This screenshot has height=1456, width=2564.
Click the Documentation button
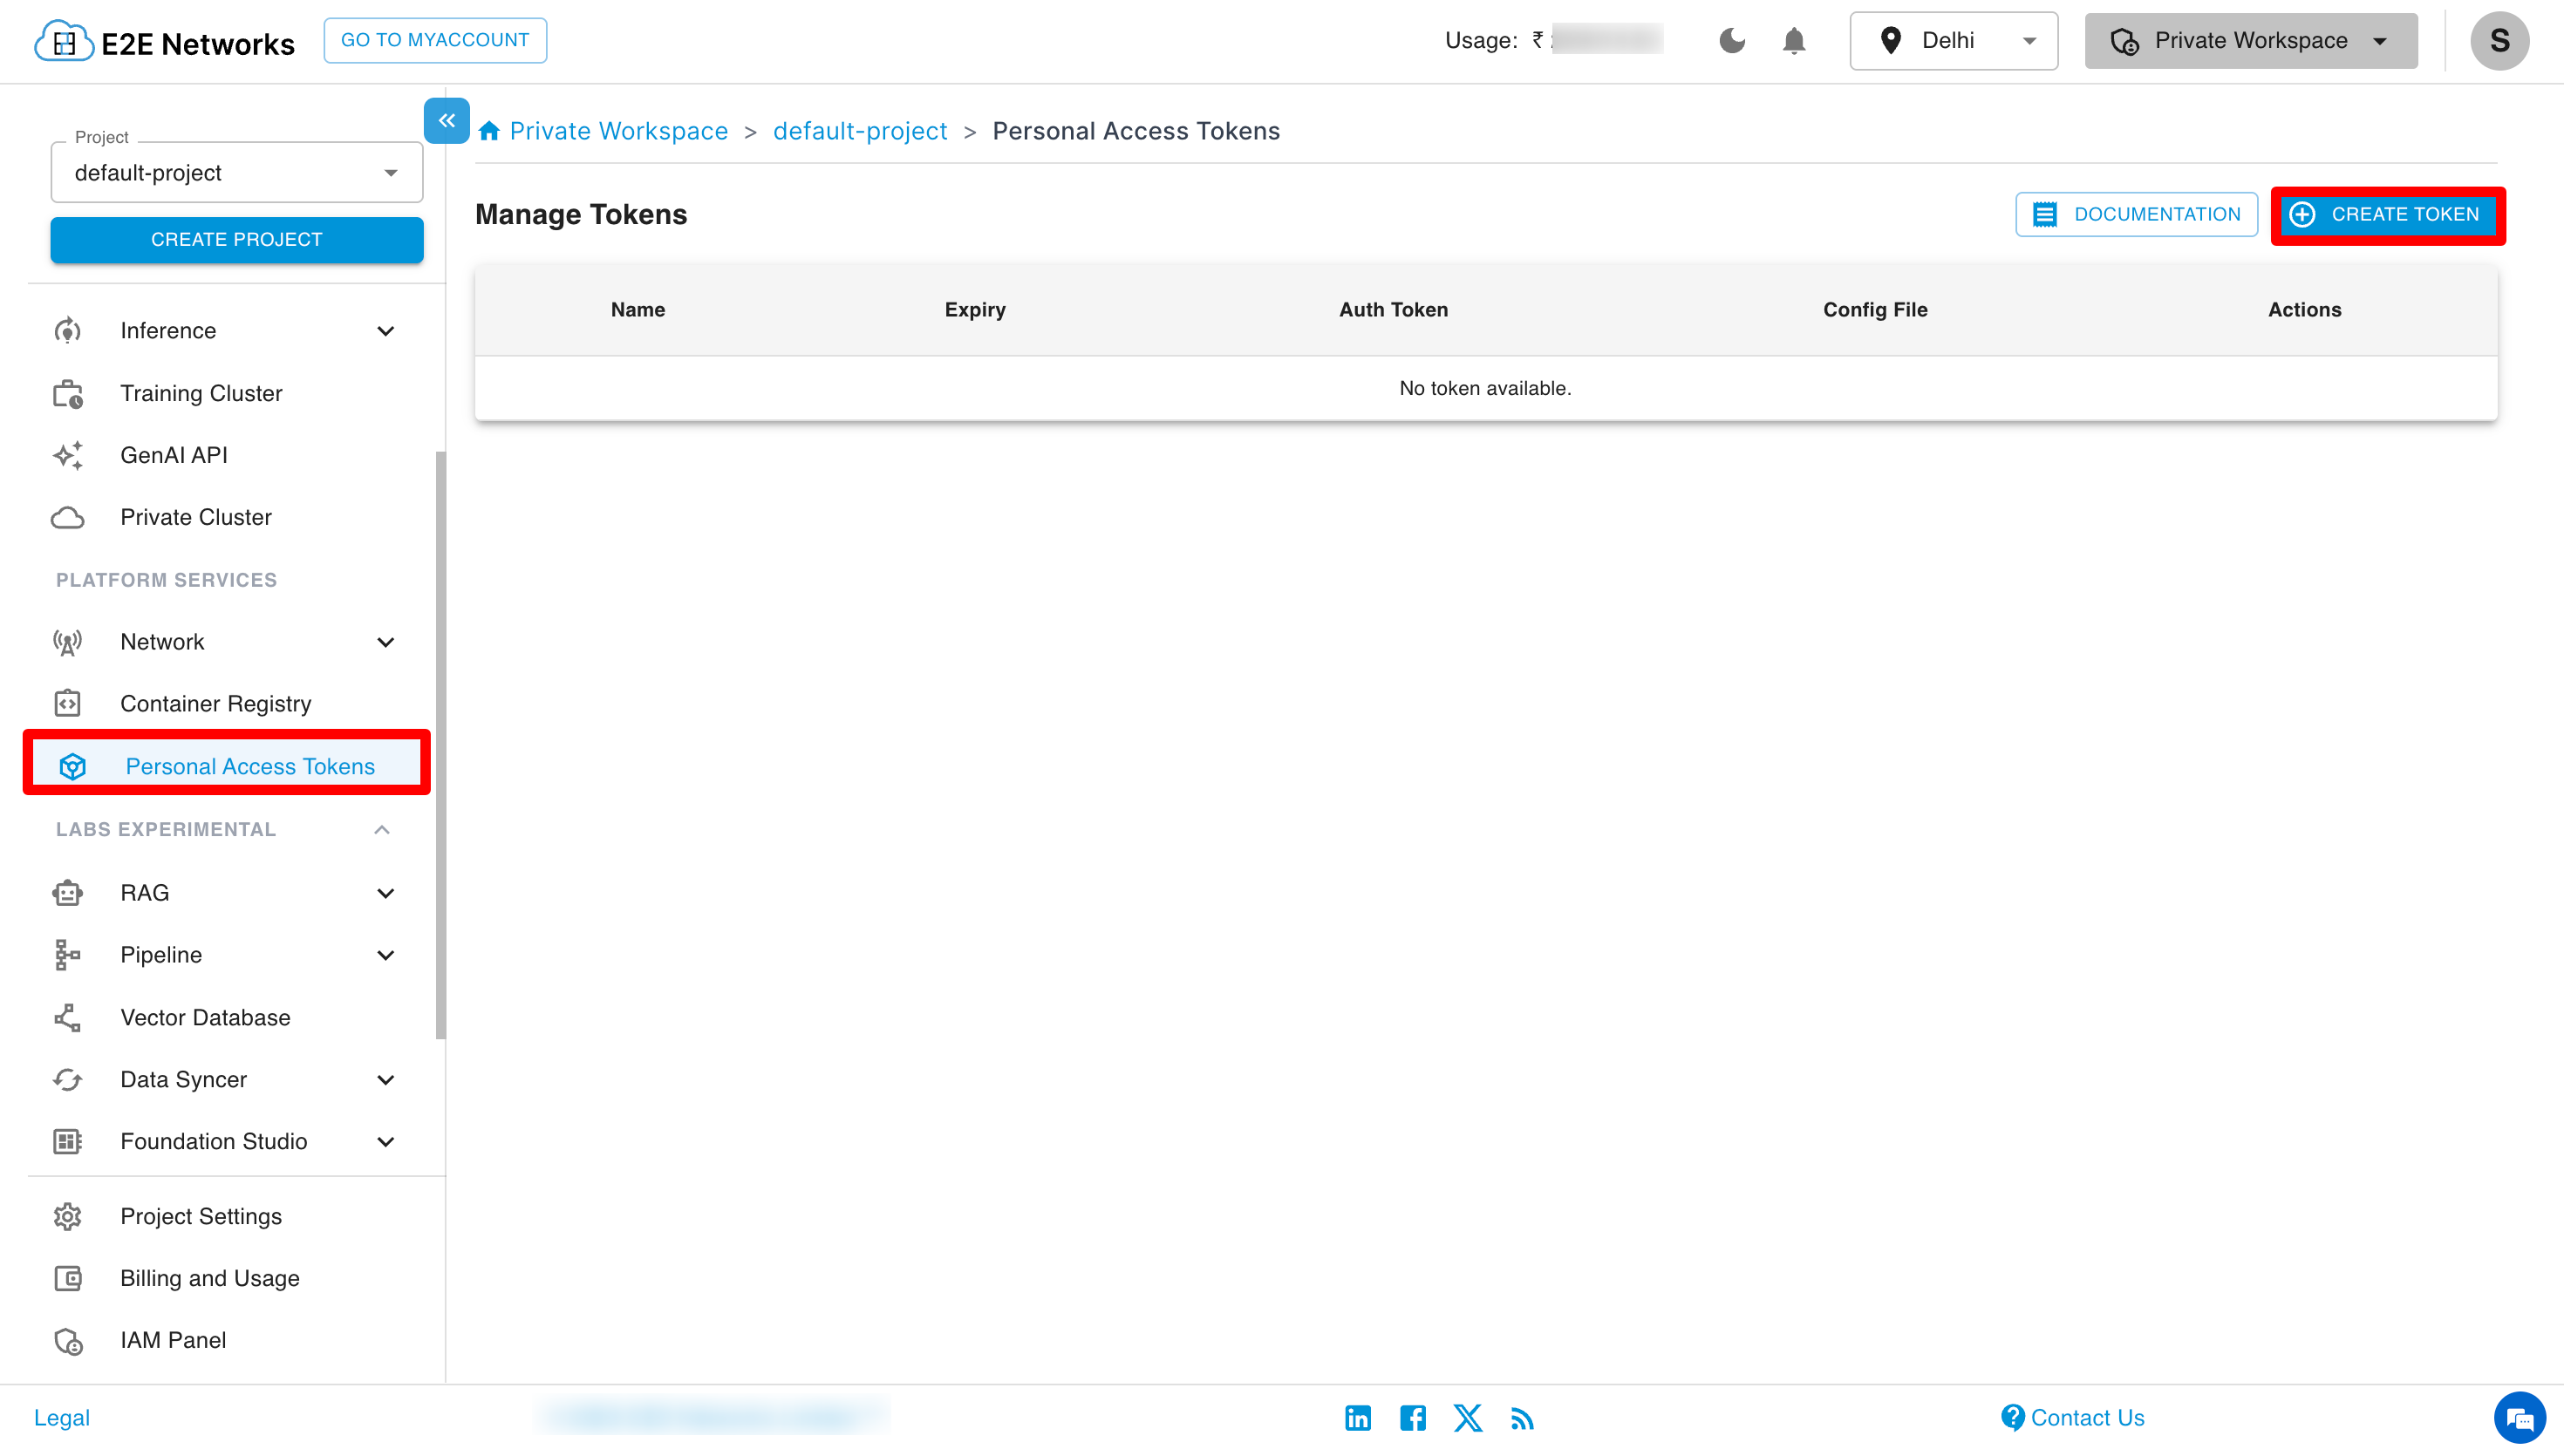2136,215
